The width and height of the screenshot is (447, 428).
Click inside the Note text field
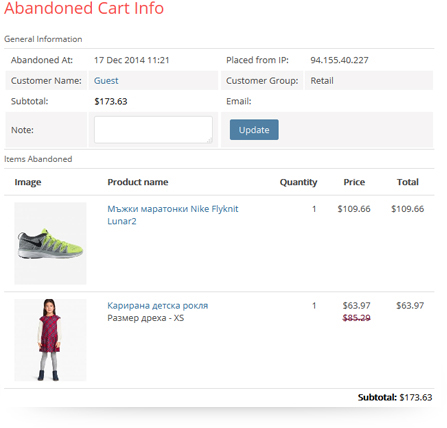pos(153,130)
